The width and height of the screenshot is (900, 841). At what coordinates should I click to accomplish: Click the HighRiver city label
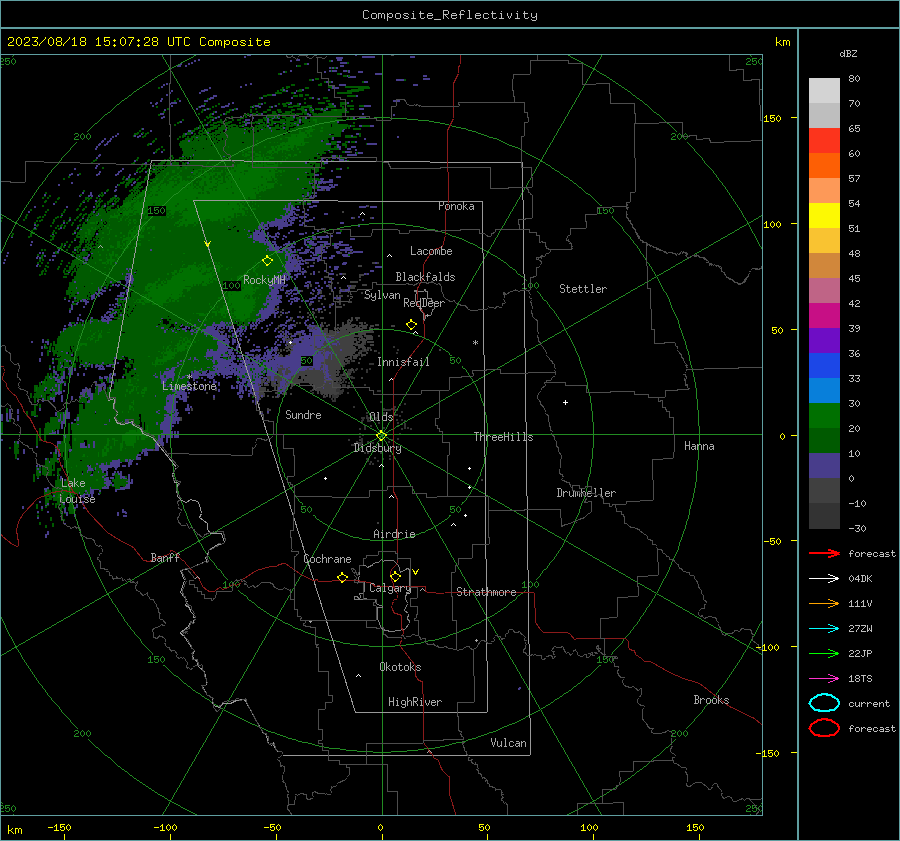click(x=415, y=702)
